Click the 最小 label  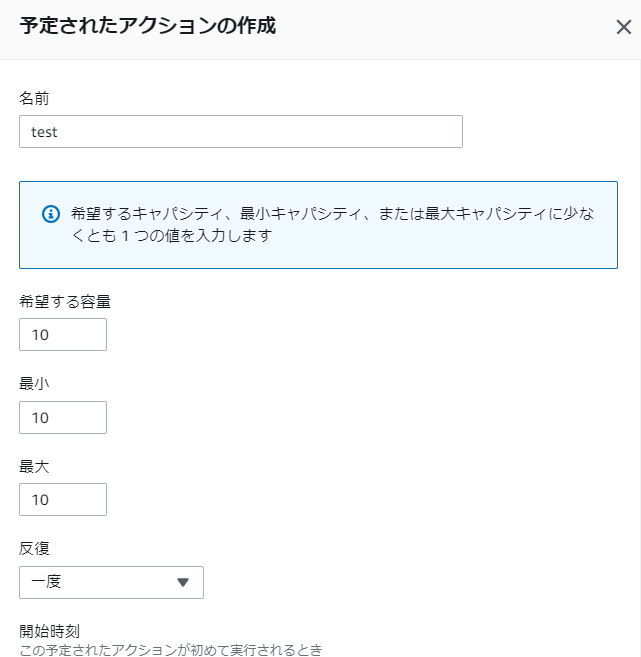pos(34,383)
